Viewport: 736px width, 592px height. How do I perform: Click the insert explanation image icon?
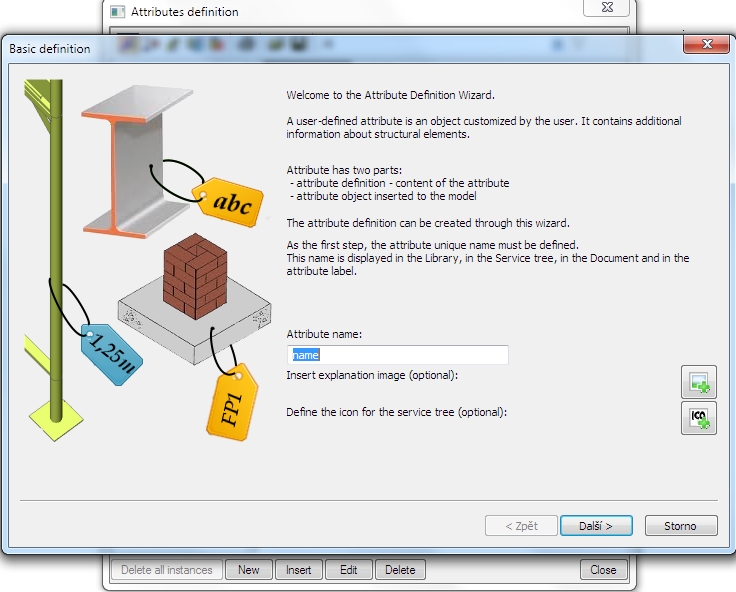699,383
